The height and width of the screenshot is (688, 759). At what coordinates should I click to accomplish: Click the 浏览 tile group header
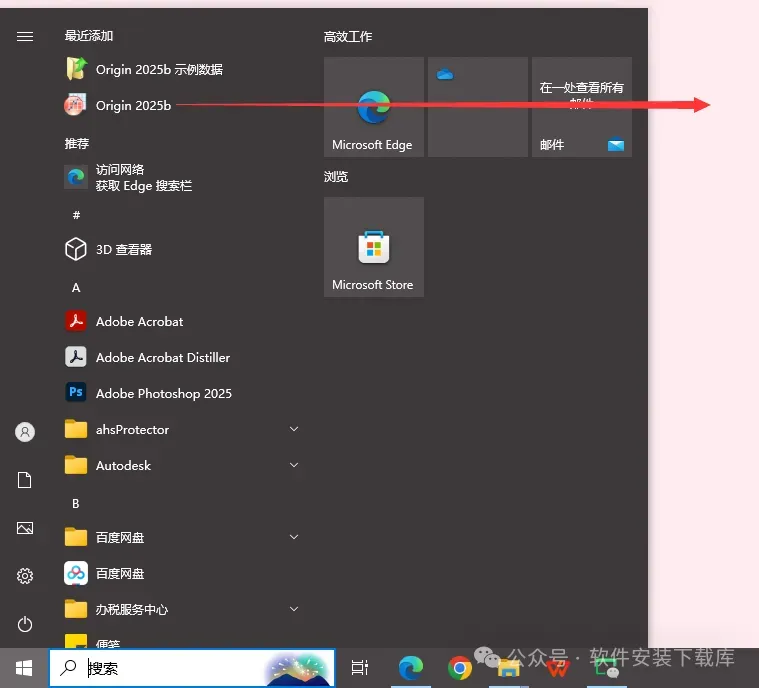click(x=336, y=176)
